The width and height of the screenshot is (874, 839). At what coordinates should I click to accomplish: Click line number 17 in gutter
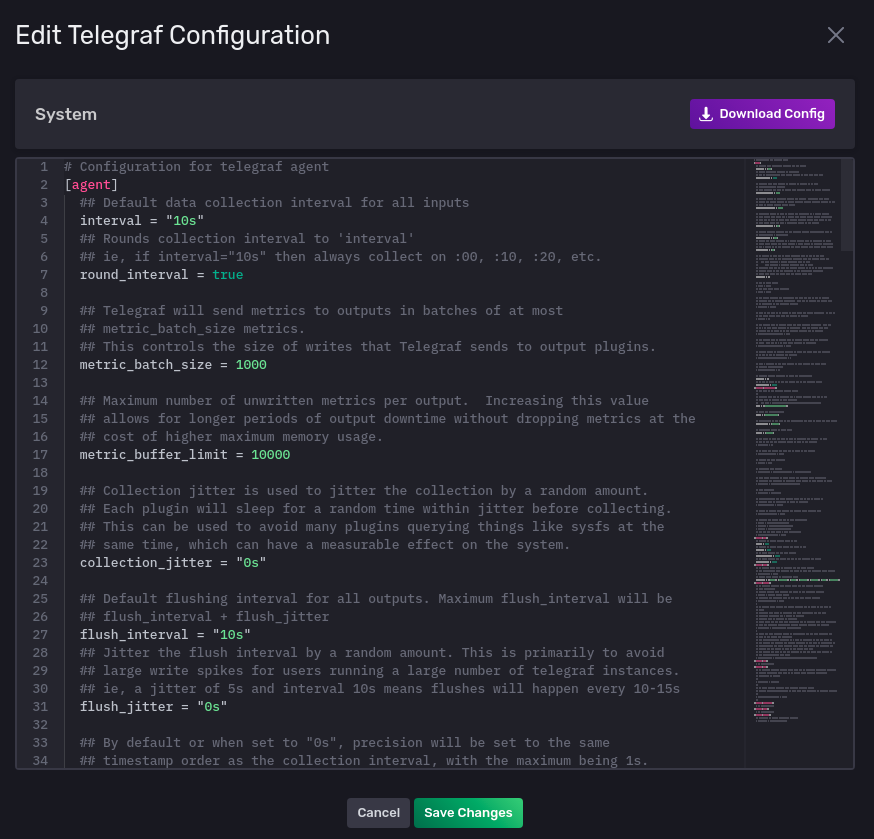40,455
